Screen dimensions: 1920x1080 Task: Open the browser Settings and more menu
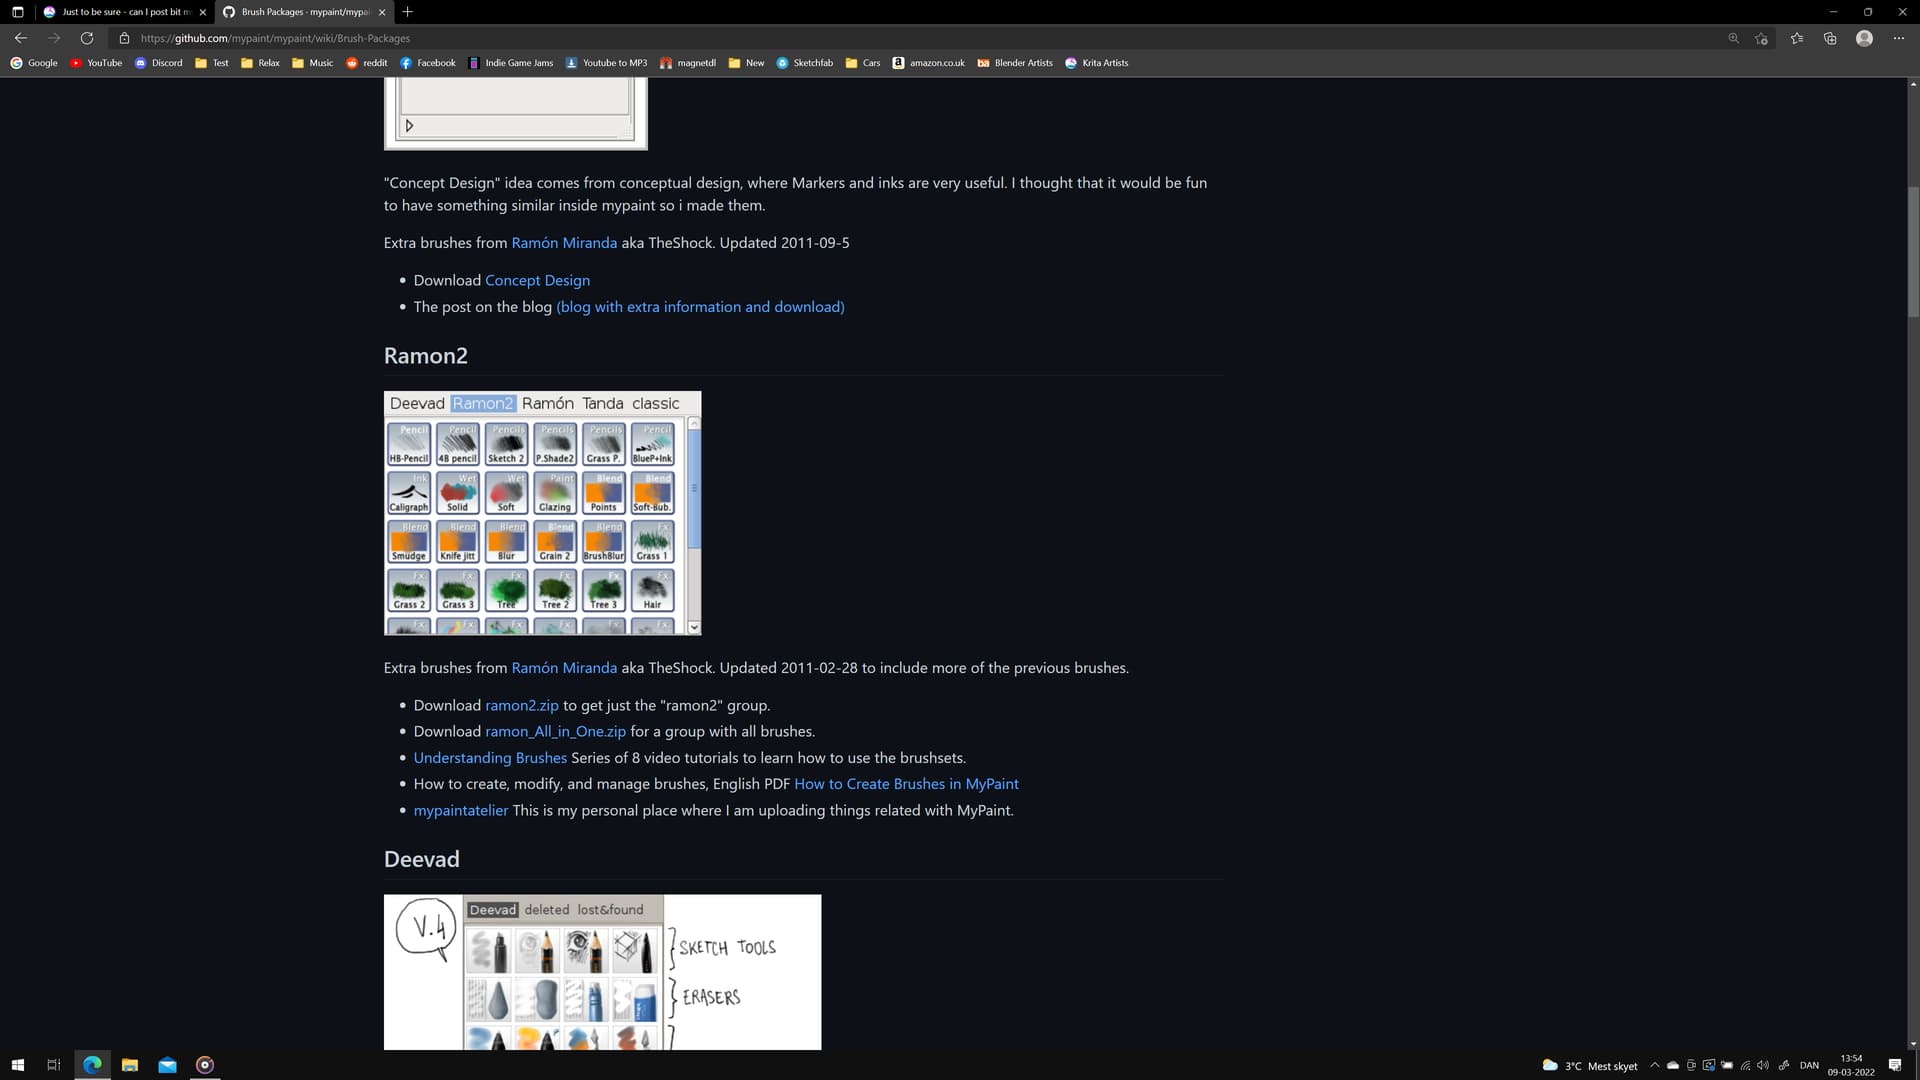click(x=1898, y=38)
